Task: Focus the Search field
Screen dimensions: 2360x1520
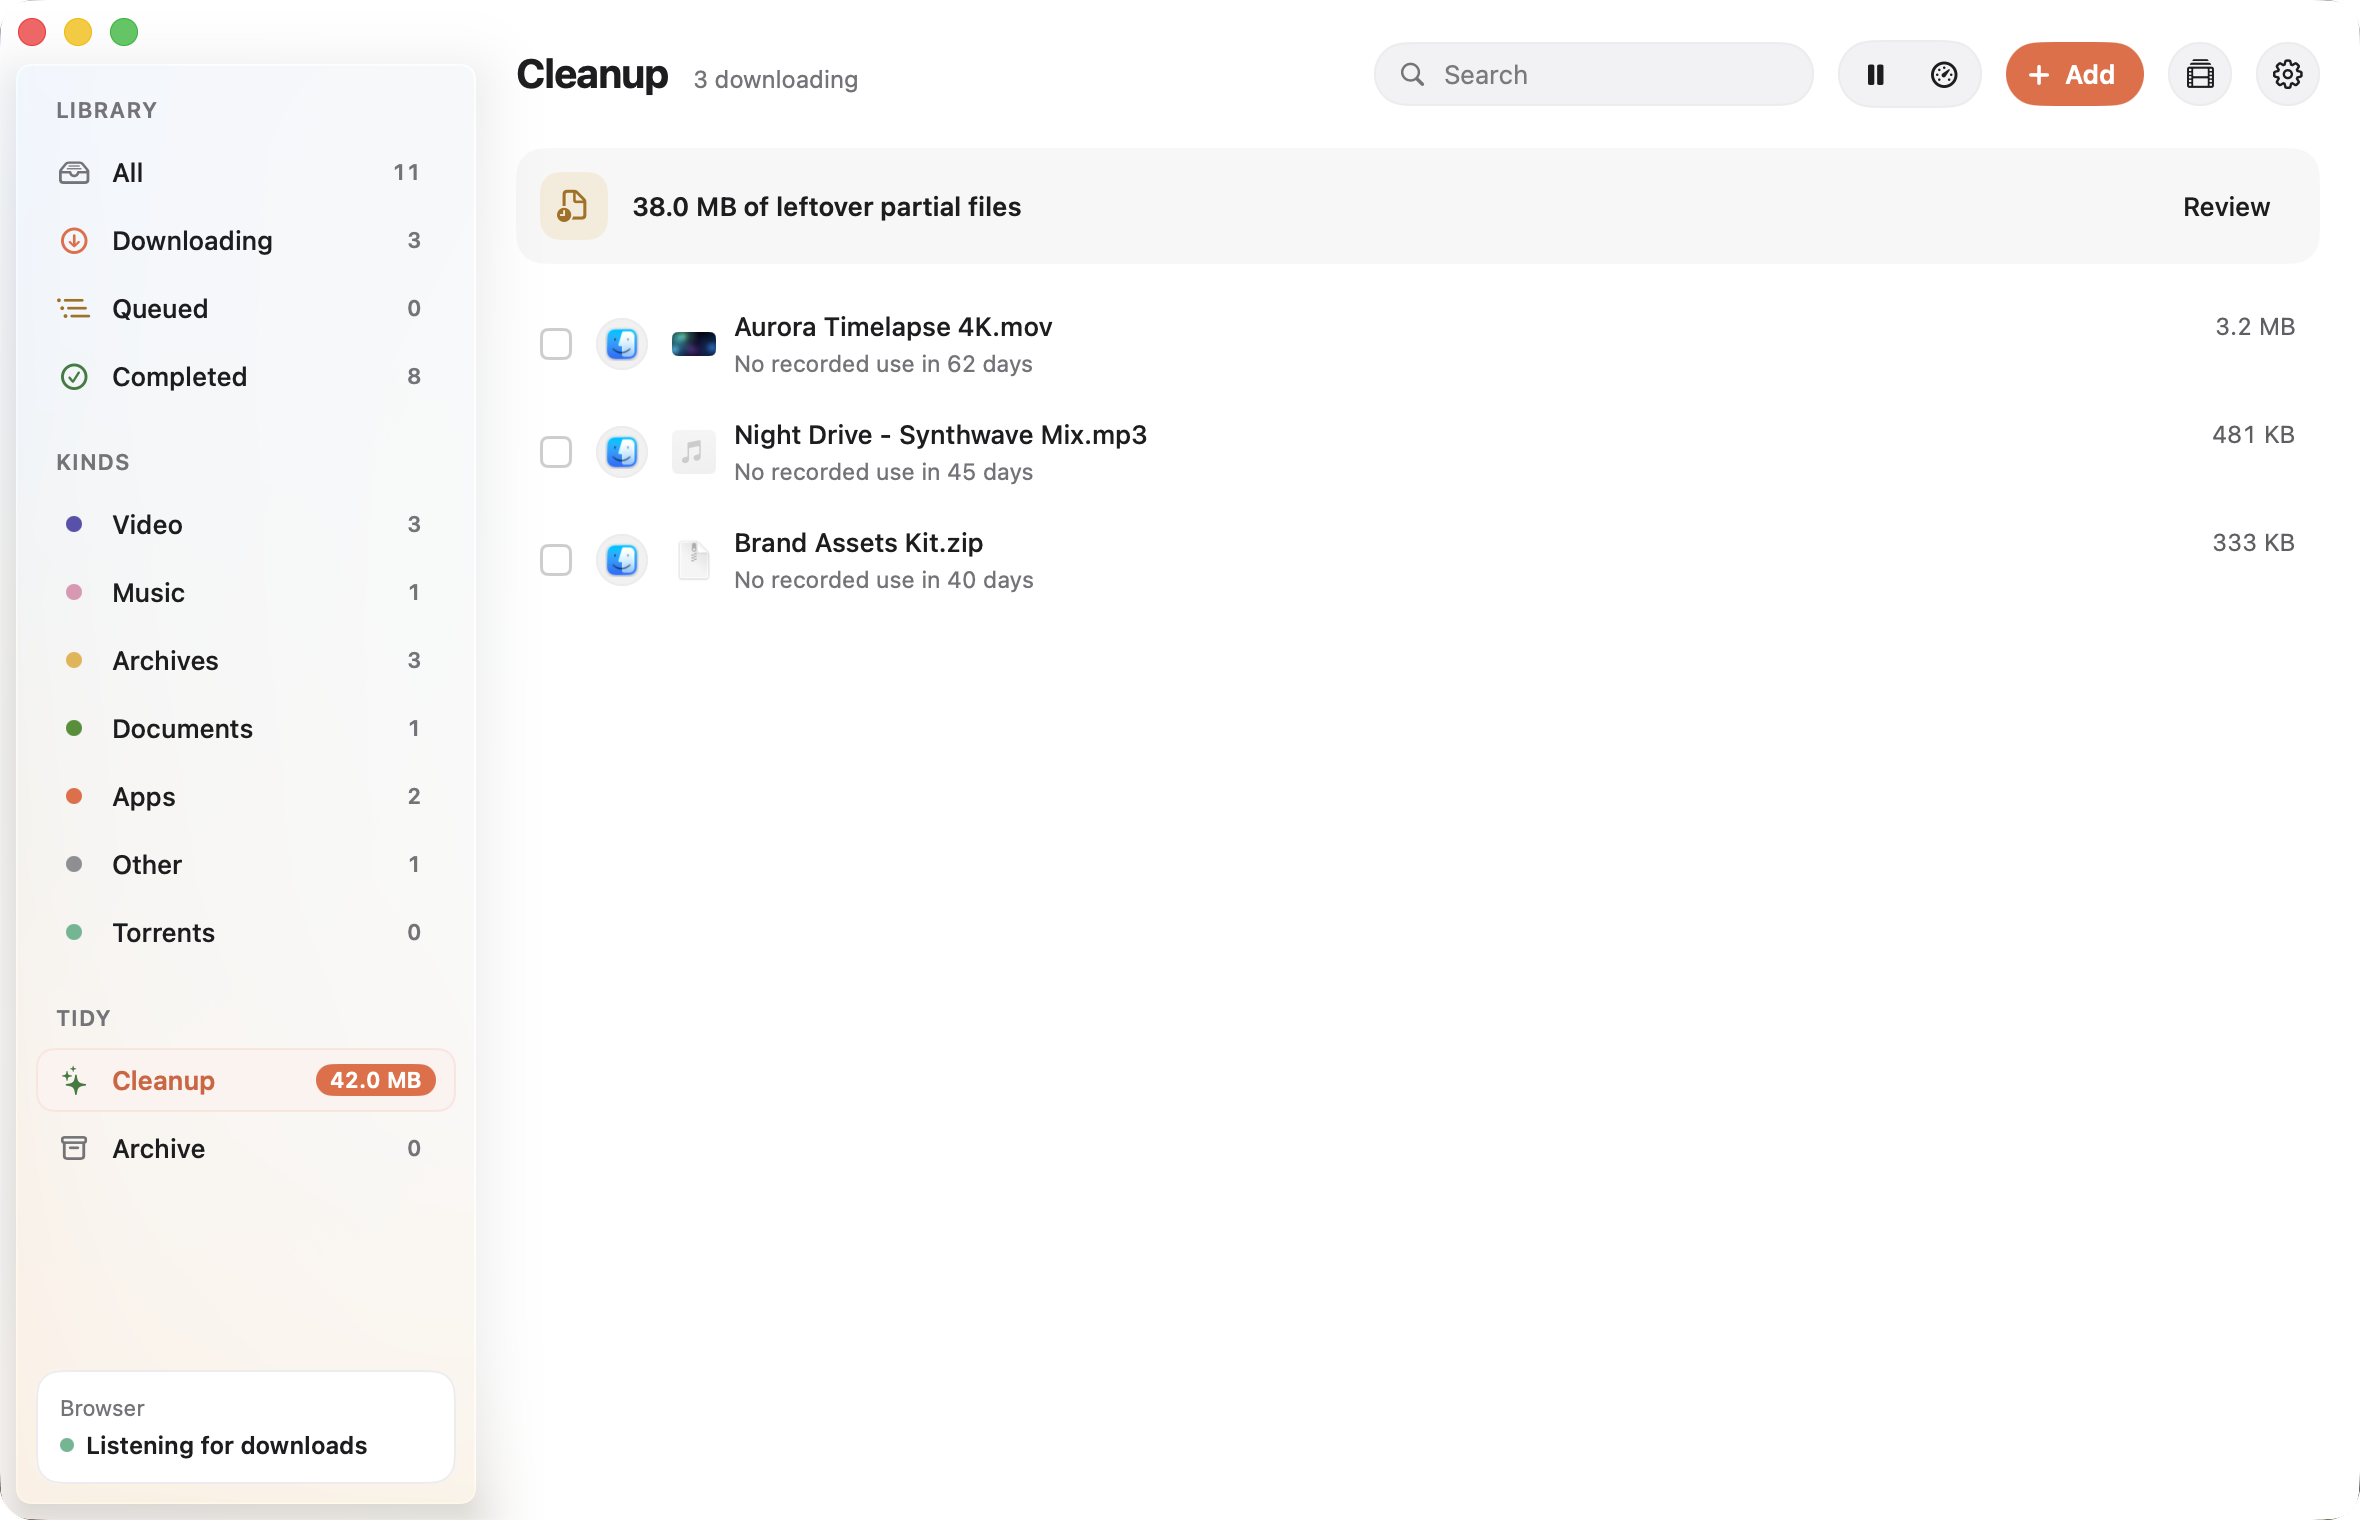Action: 1593,75
